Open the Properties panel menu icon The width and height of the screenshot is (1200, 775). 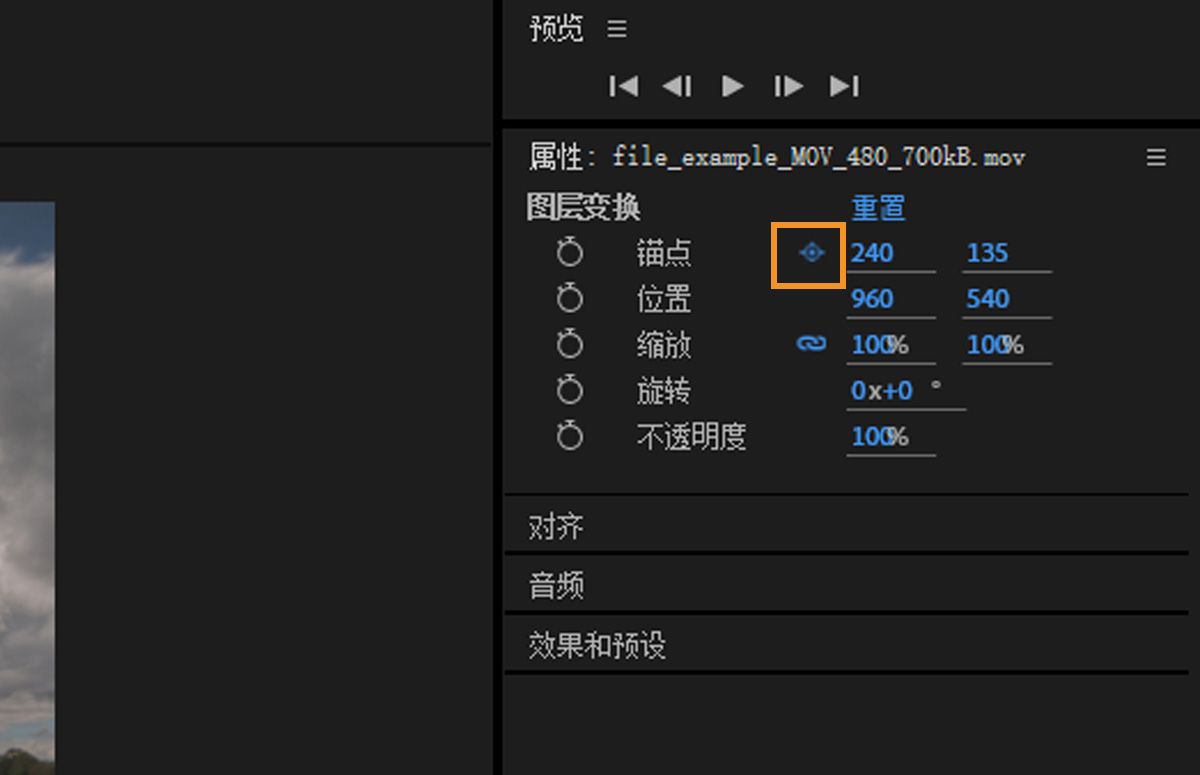[x=1155, y=157]
